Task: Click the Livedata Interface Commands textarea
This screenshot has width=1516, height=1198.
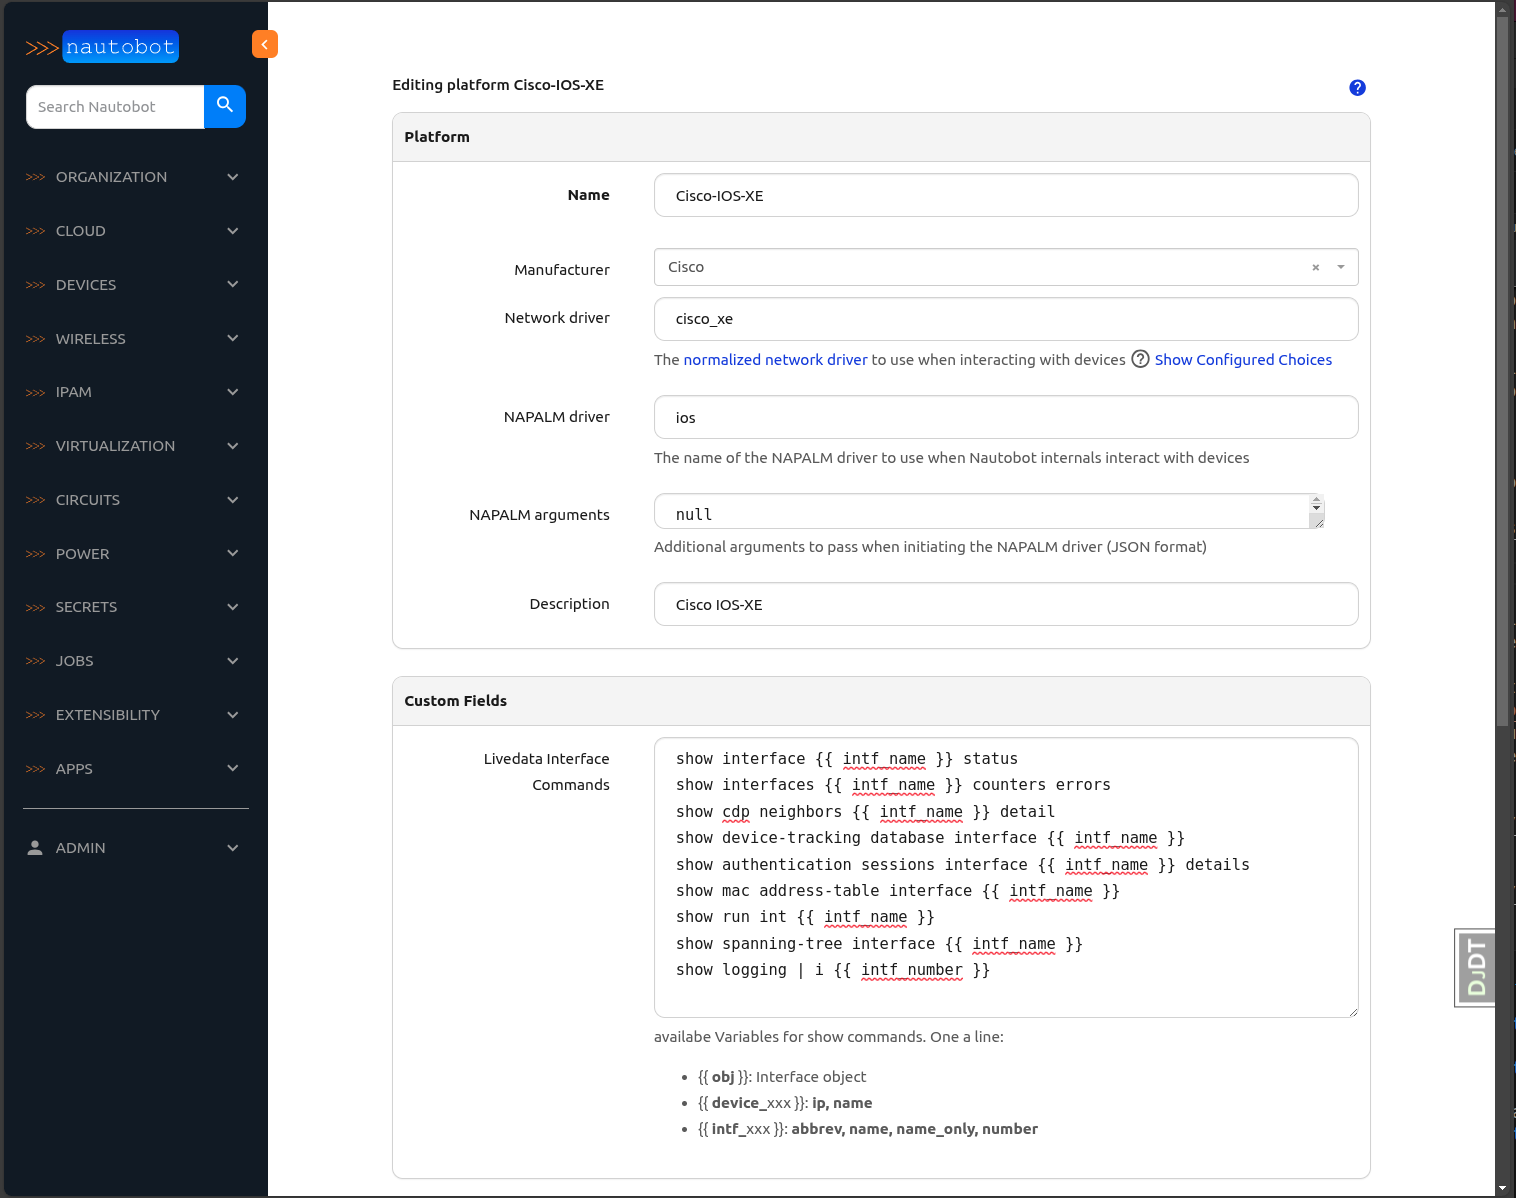Action: point(1006,877)
